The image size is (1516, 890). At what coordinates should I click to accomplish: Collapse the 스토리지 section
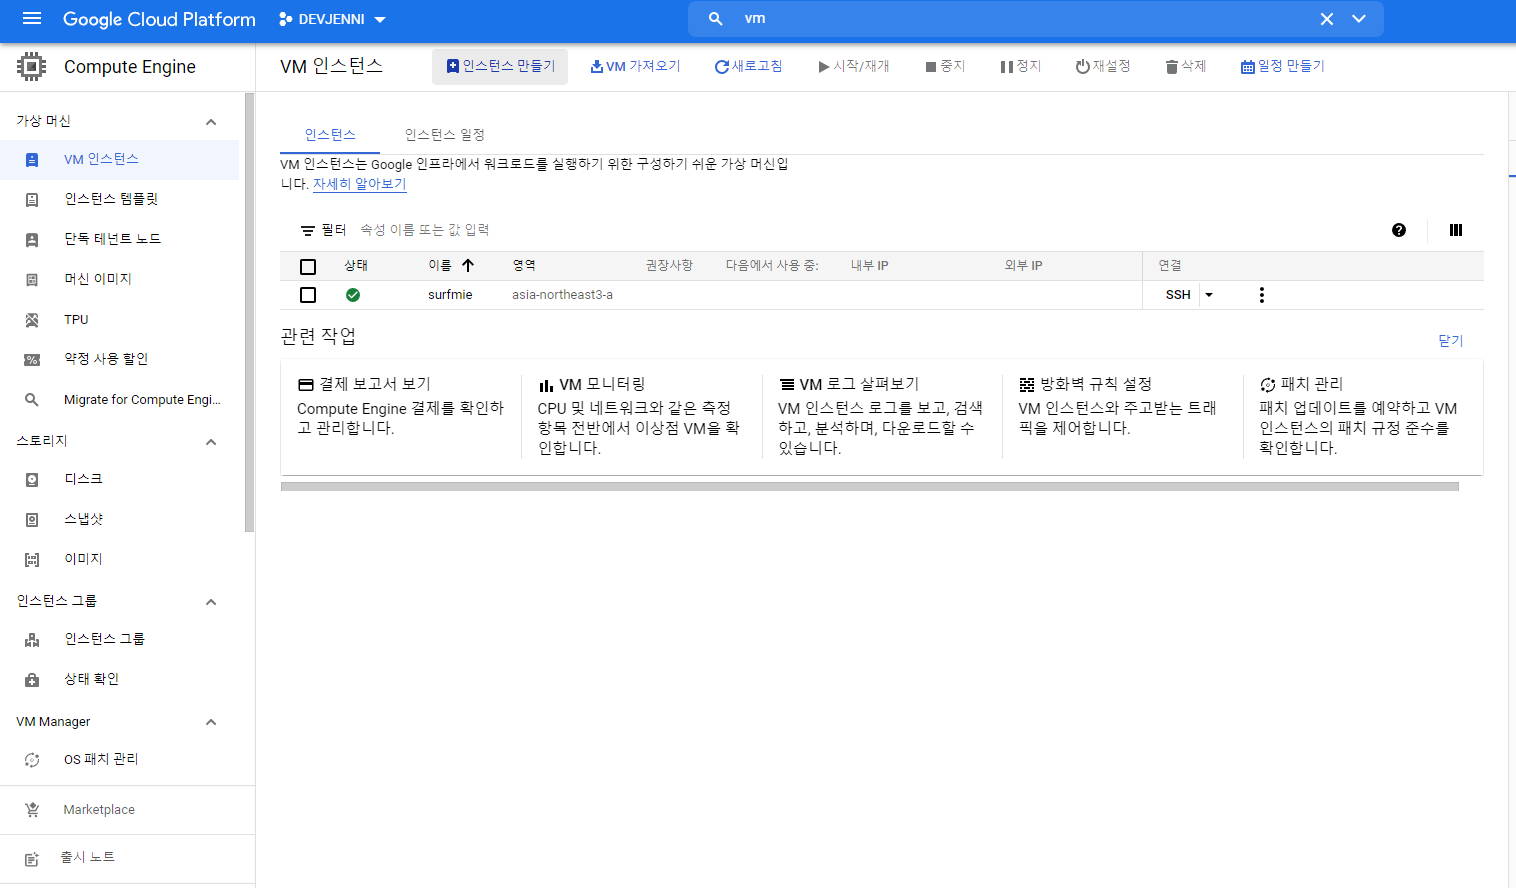[211, 442]
